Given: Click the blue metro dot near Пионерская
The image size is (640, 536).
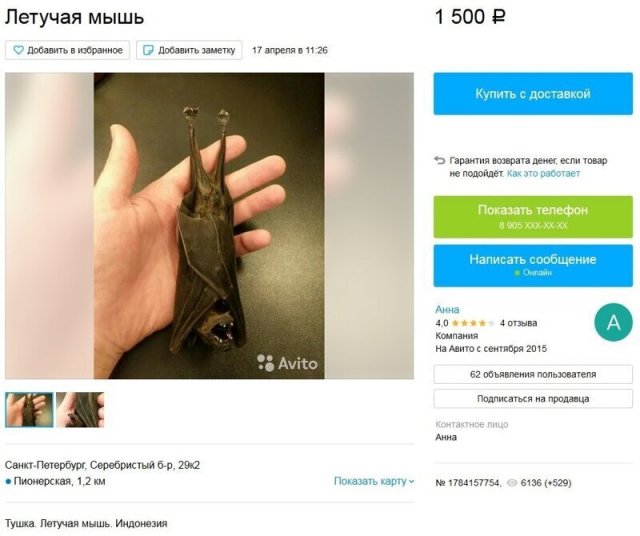Looking at the screenshot, I should point(8,481).
